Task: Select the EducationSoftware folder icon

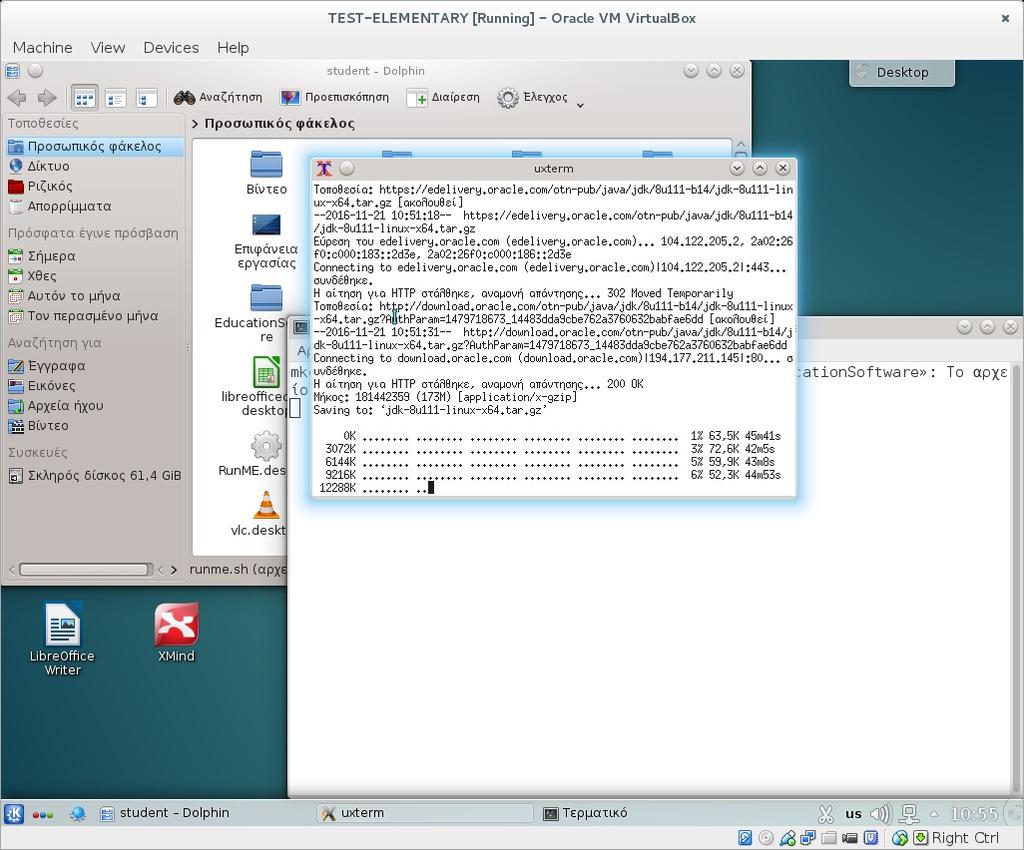Action: click(266, 298)
